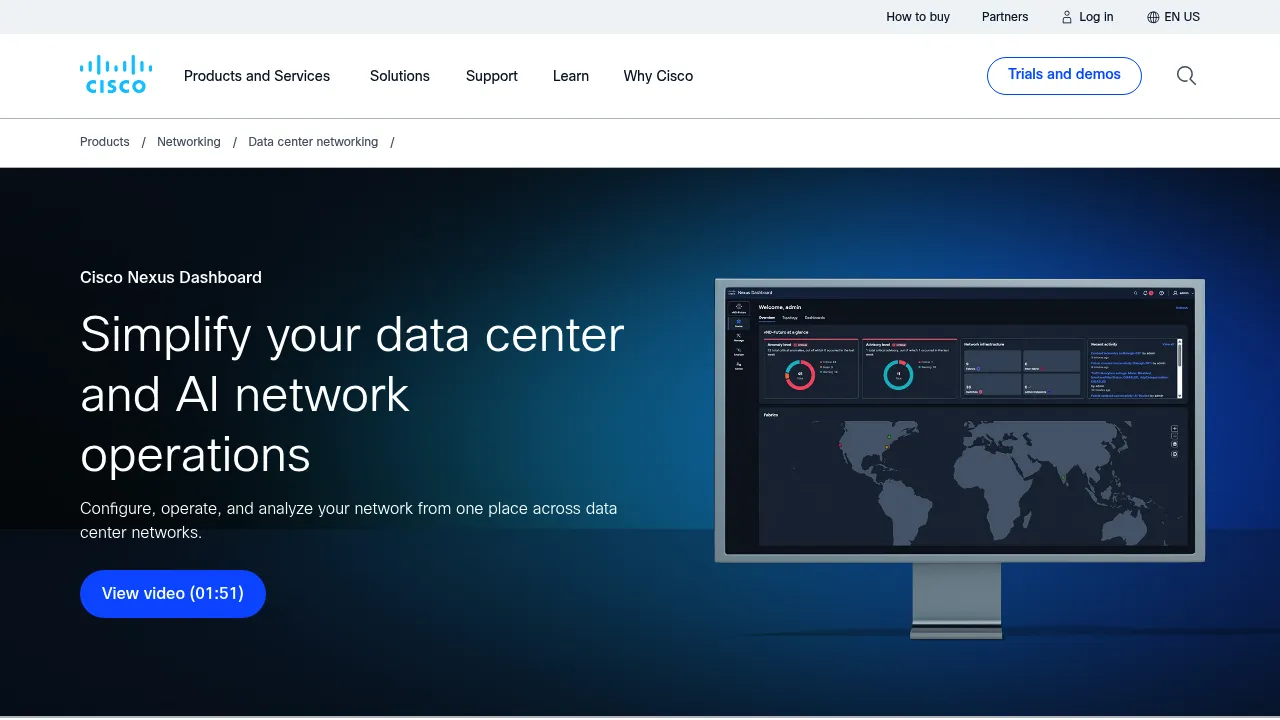Open the Learn menu
1280x720 pixels.
point(571,76)
